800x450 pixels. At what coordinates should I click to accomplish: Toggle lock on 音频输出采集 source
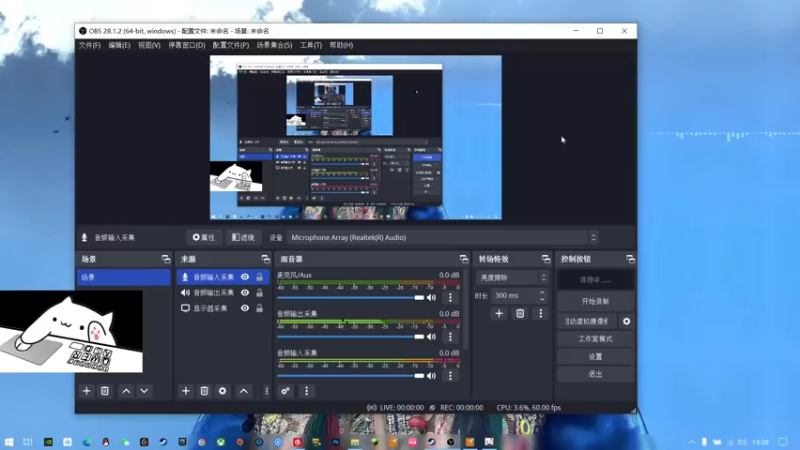[x=259, y=293]
